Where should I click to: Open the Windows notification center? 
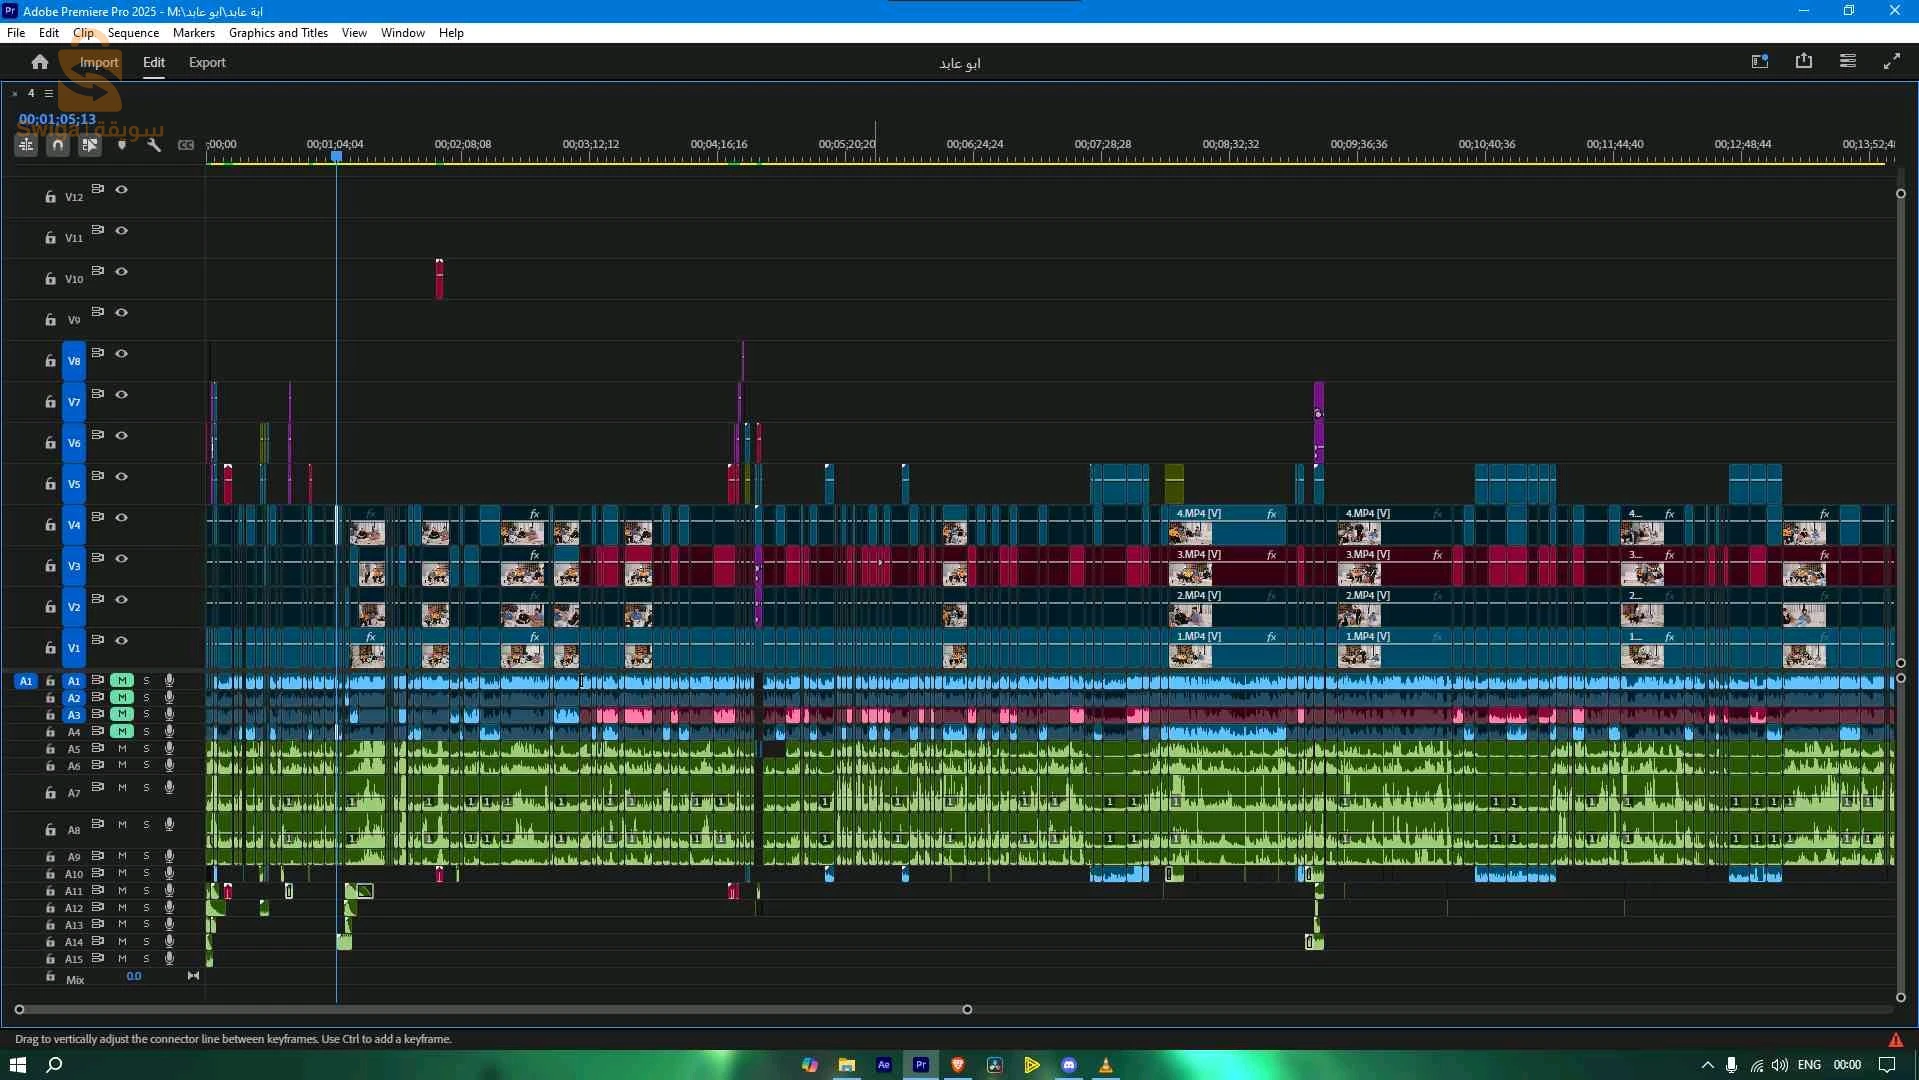tap(1887, 1065)
